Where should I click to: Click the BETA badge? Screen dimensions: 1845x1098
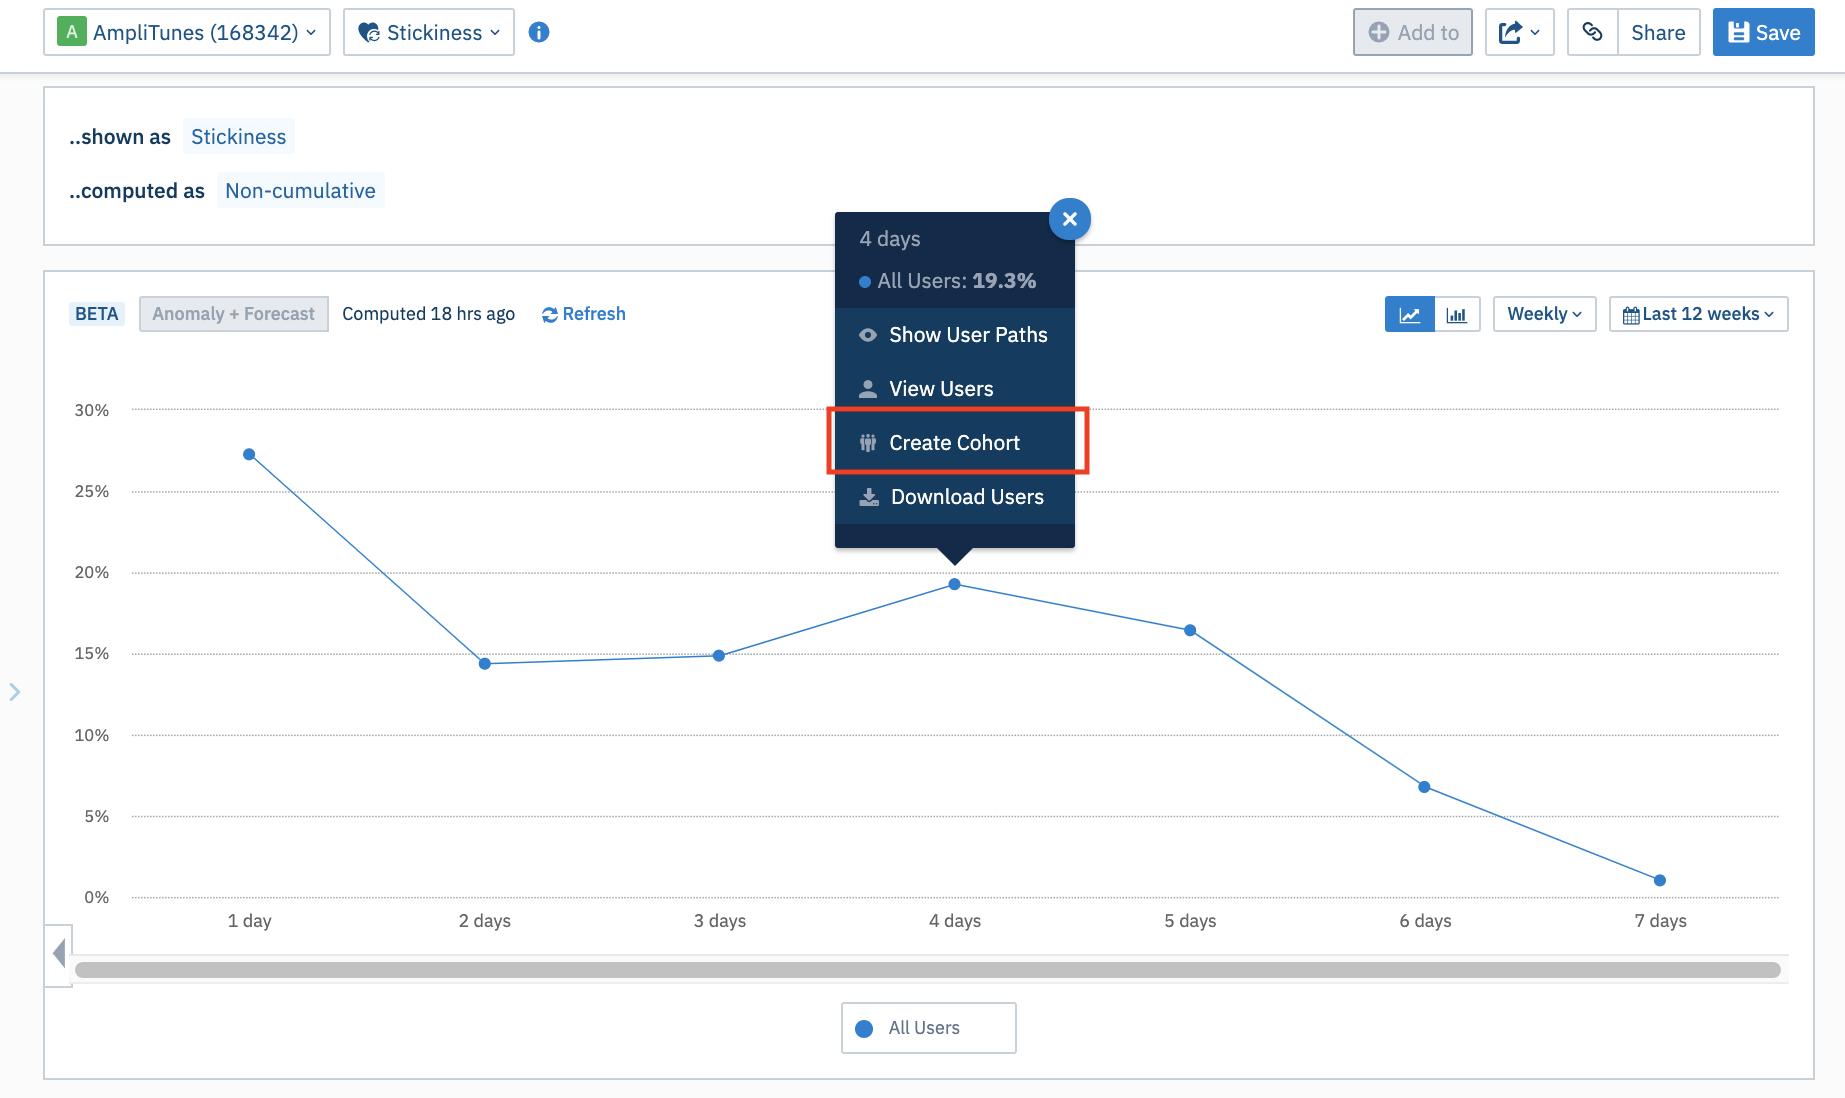(97, 314)
